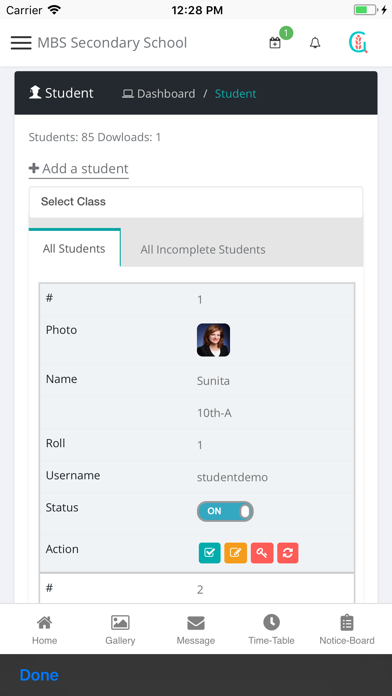The height and width of the screenshot is (696, 392).
Task: Open Gallery from bottom bar
Action: tap(120, 629)
